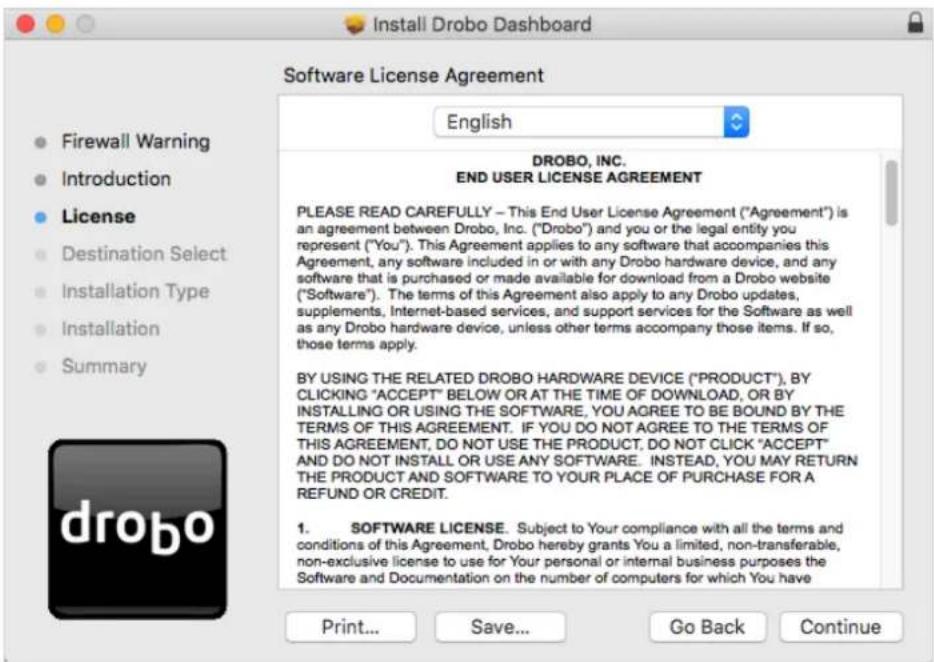The image size is (934, 662).
Task: Click the blue language dropdown arrows
Action: click(x=736, y=122)
